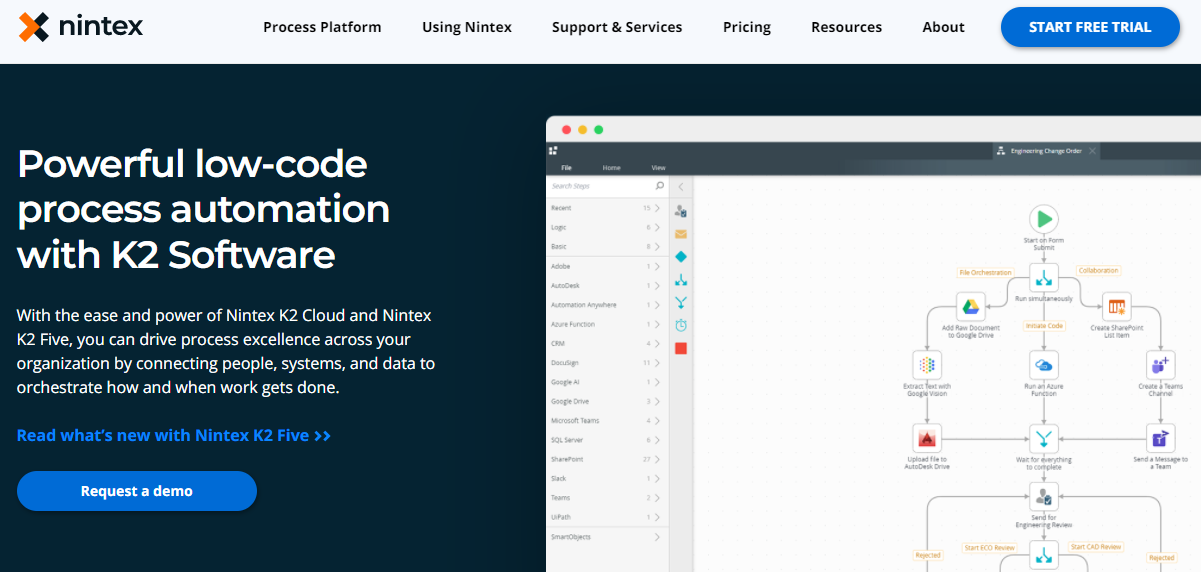
Task: Expand the Recent steps category
Action: [x=658, y=208]
